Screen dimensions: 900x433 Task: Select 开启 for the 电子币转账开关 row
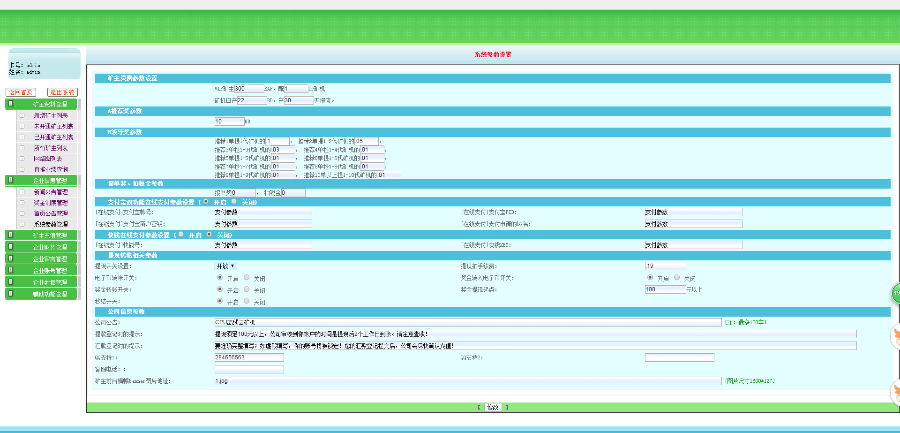pos(220,277)
